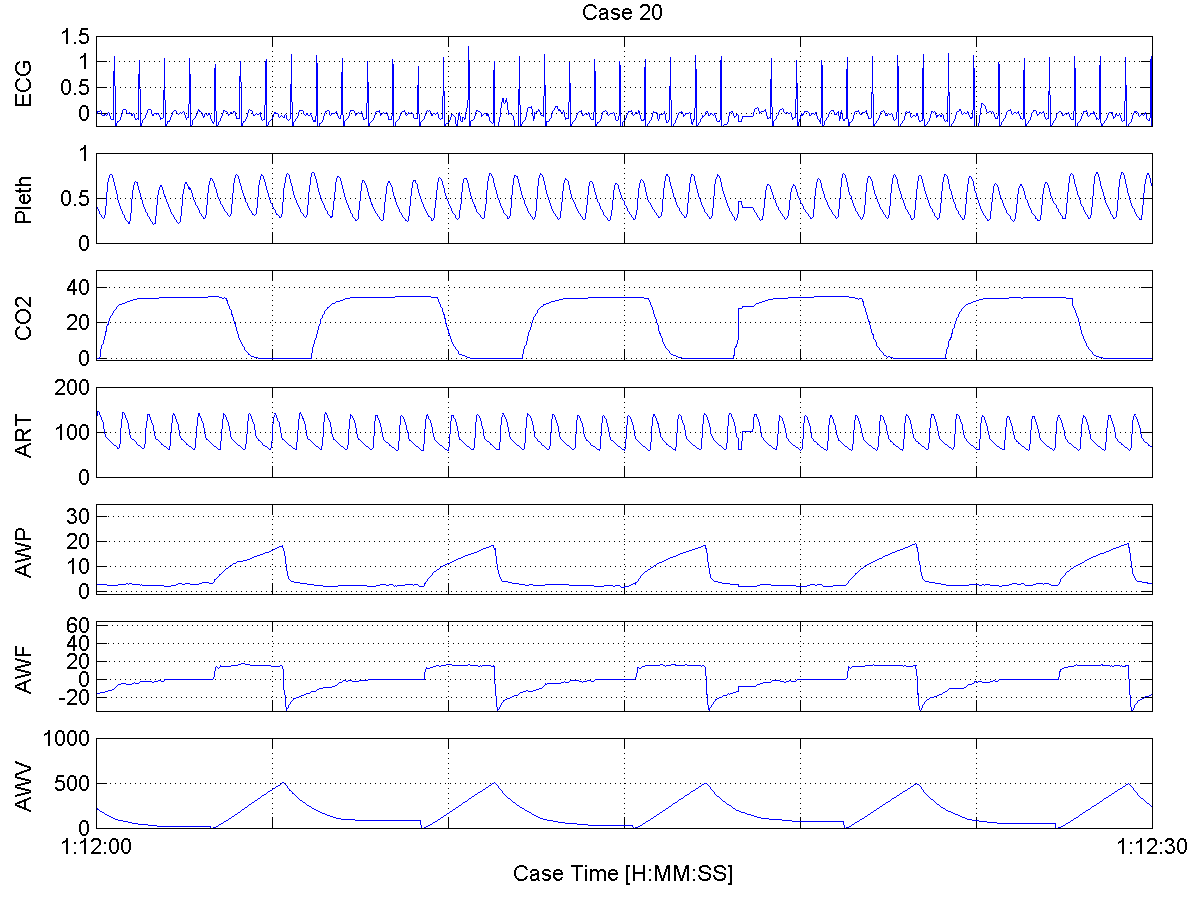This screenshot has height=900, width=1200.
Task: Click the 1:12:30 time tick label
Action: click(x=1151, y=847)
